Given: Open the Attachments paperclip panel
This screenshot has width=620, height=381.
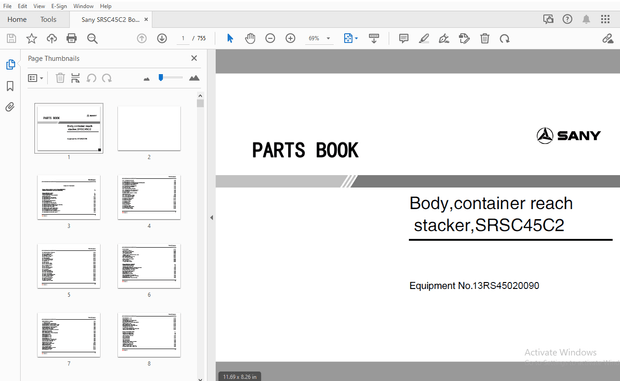Looking at the screenshot, I should tap(10, 107).
